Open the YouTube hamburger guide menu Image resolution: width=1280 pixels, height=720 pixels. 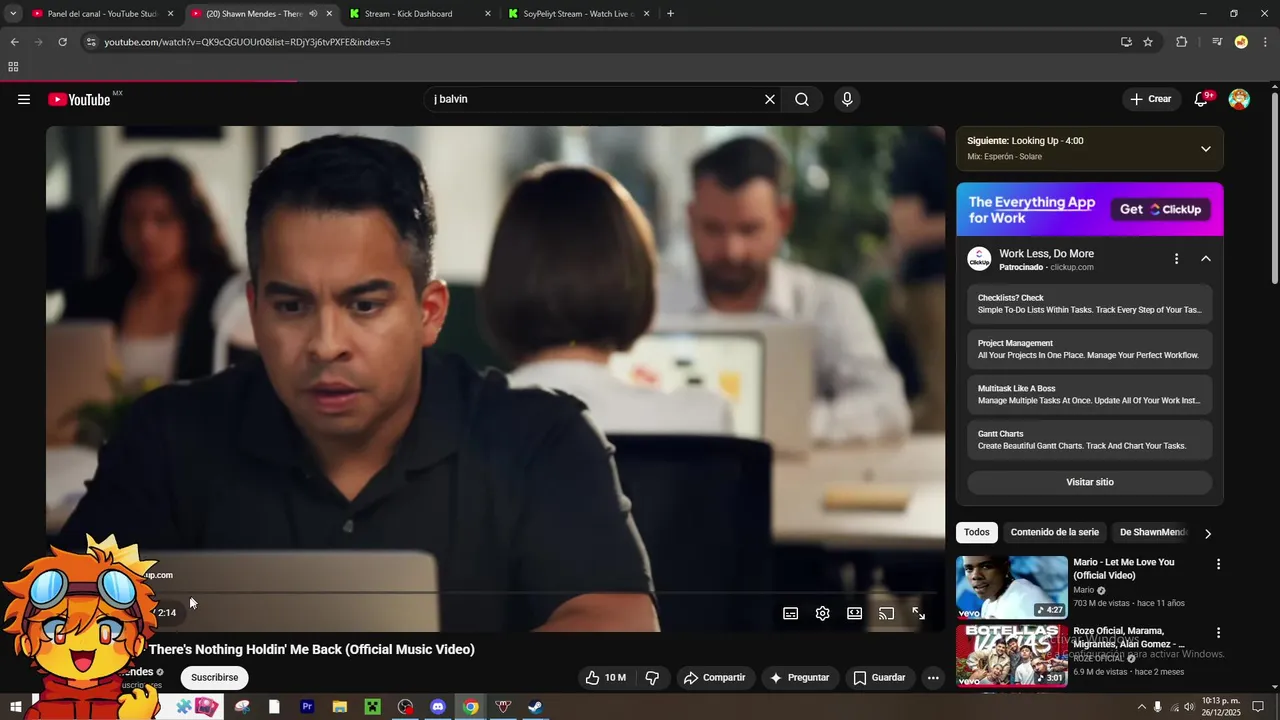coord(24,99)
